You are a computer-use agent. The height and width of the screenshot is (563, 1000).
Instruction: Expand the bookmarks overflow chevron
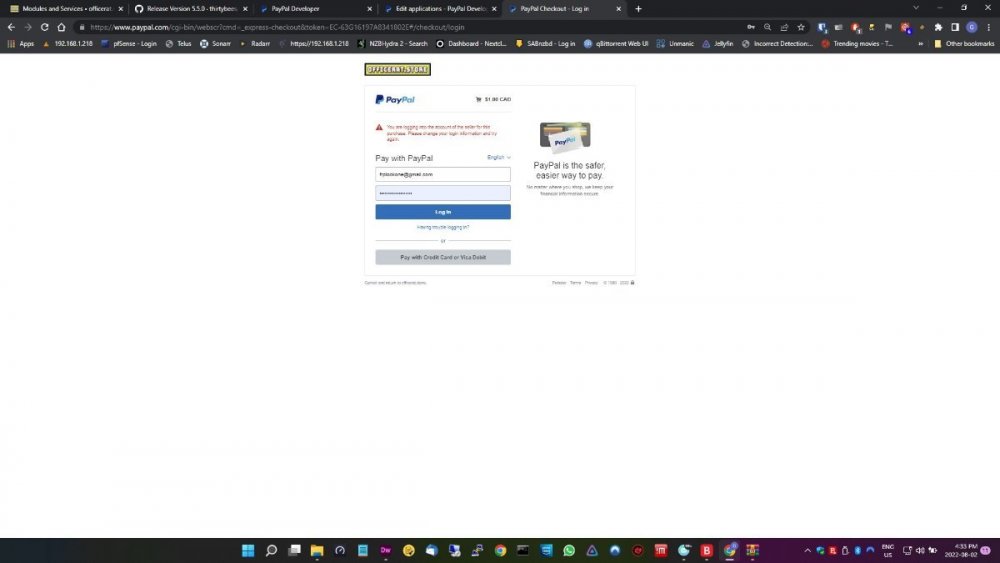coord(920,44)
